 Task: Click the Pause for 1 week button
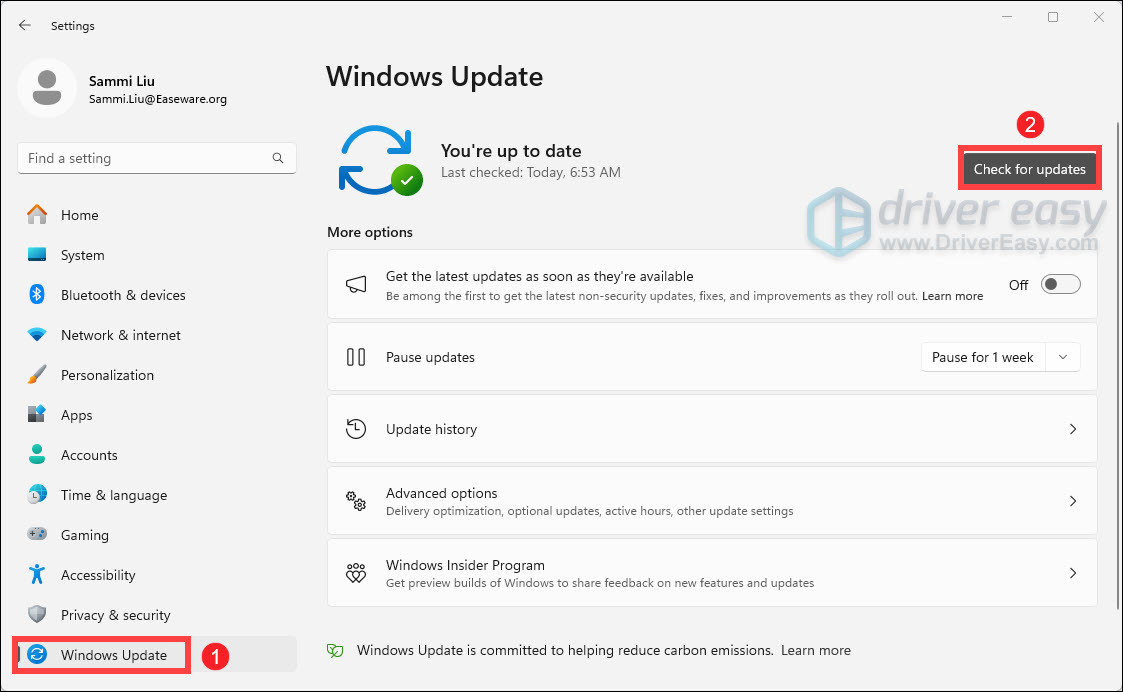click(982, 357)
